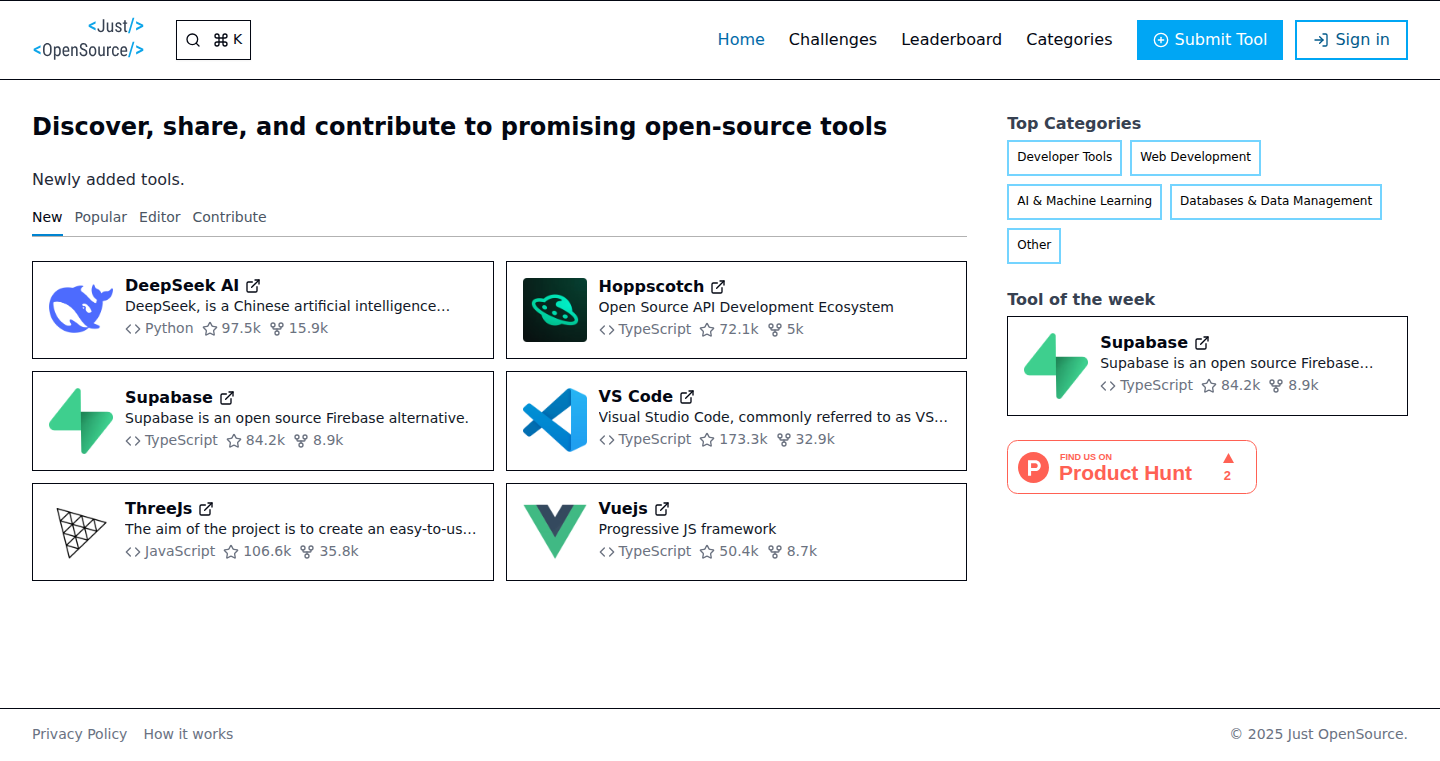Click the DeepSeek AI whale logo
The height and width of the screenshot is (761, 1440).
tap(81, 309)
